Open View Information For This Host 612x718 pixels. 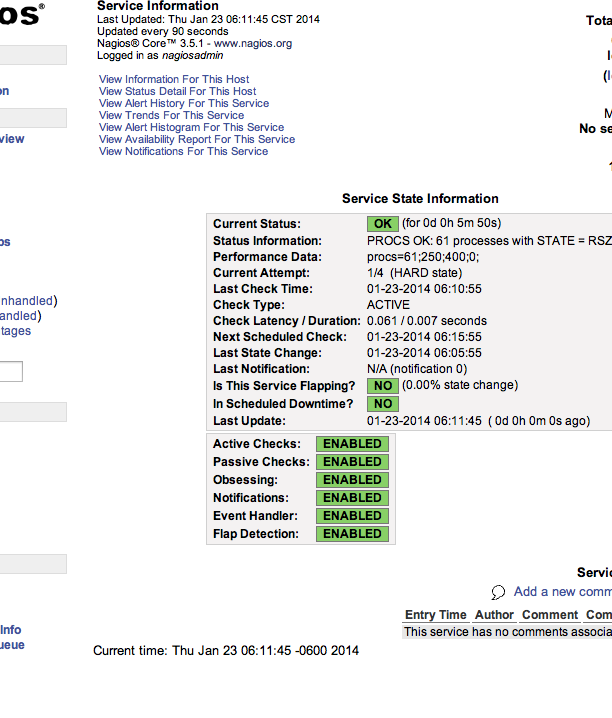[174, 79]
